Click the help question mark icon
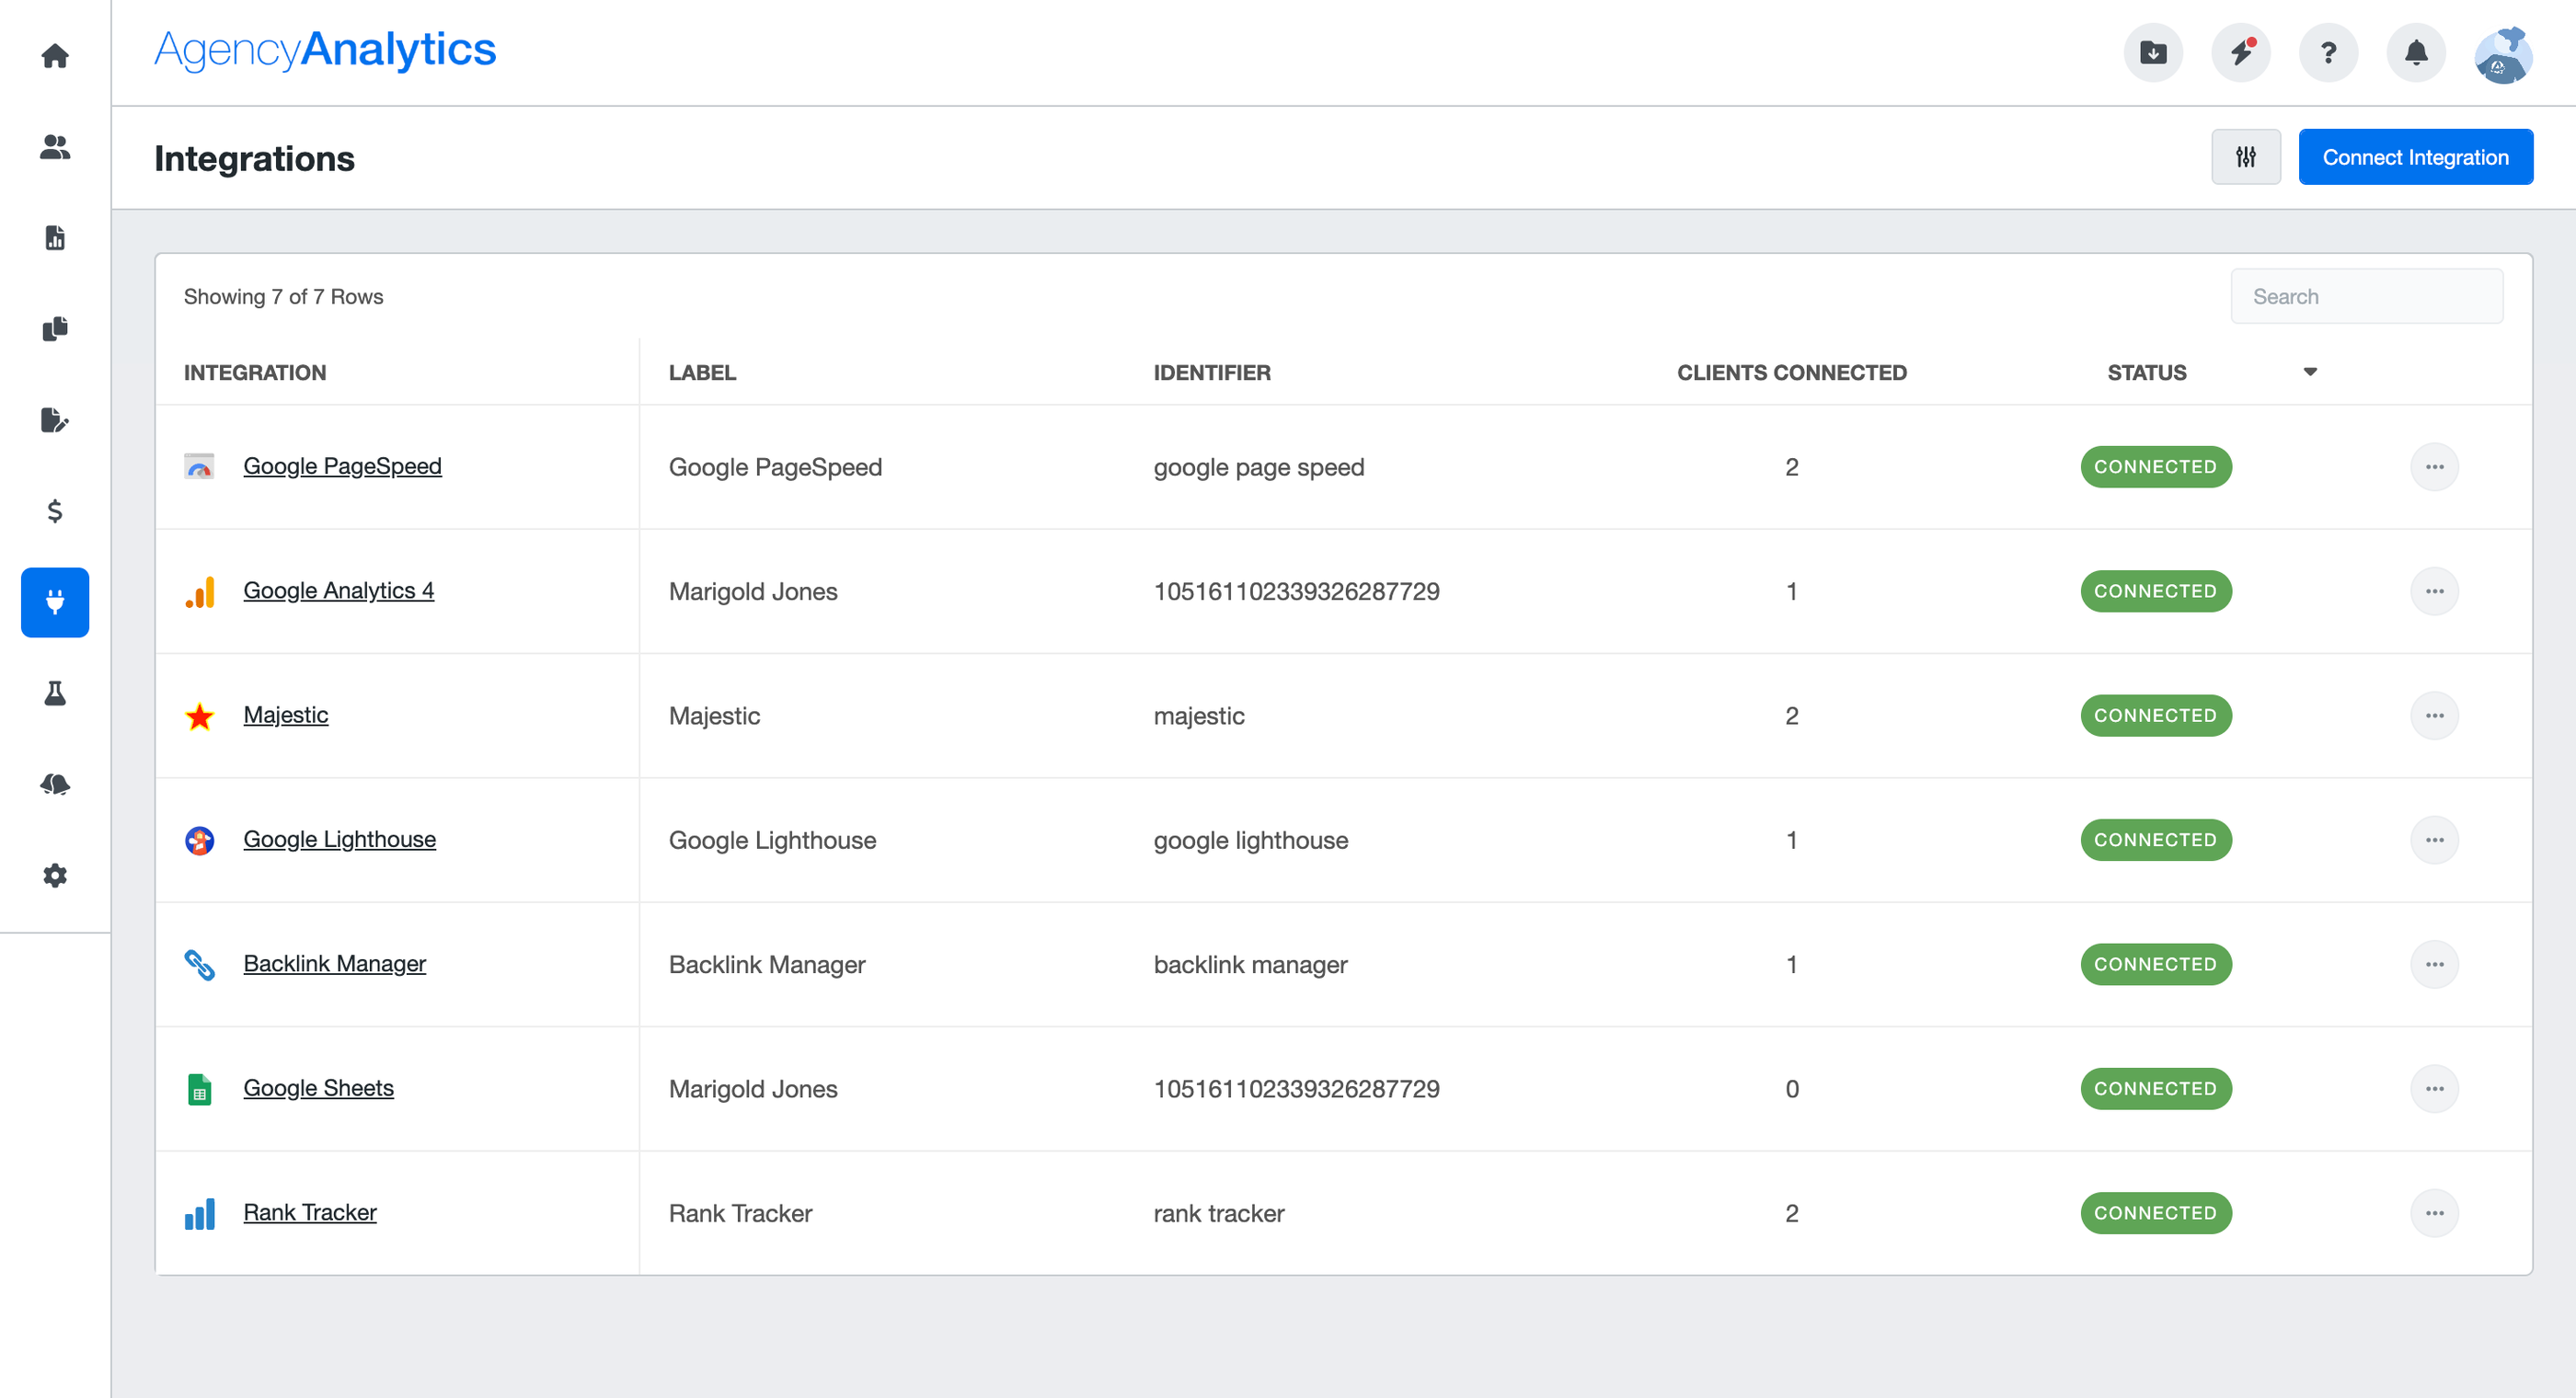 pyautogui.click(x=2328, y=53)
